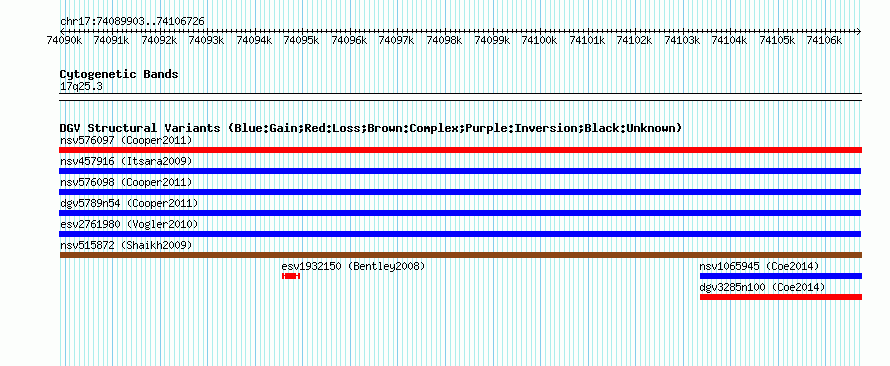Click the 74098k ruler tick label
Screen dimensions: 890x366
tap(444, 40)
